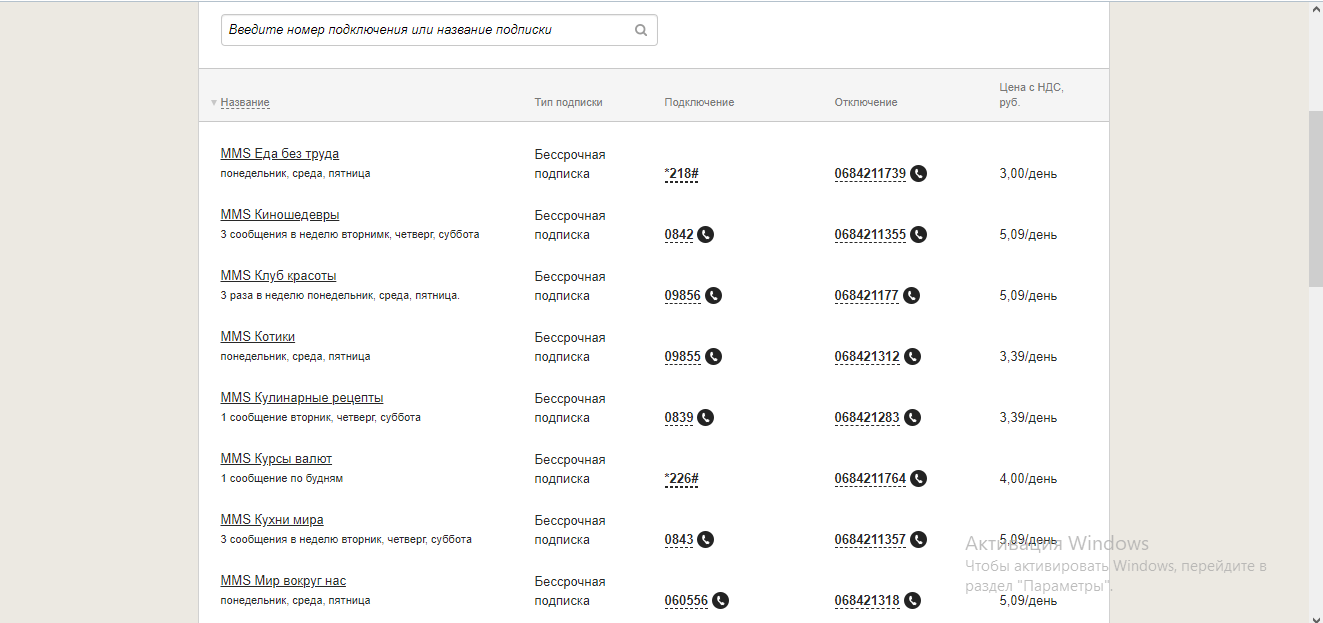This screenshot has height=623, width=1323.
Task: Click the phone icon next to 0843
Action: (706, 540)
